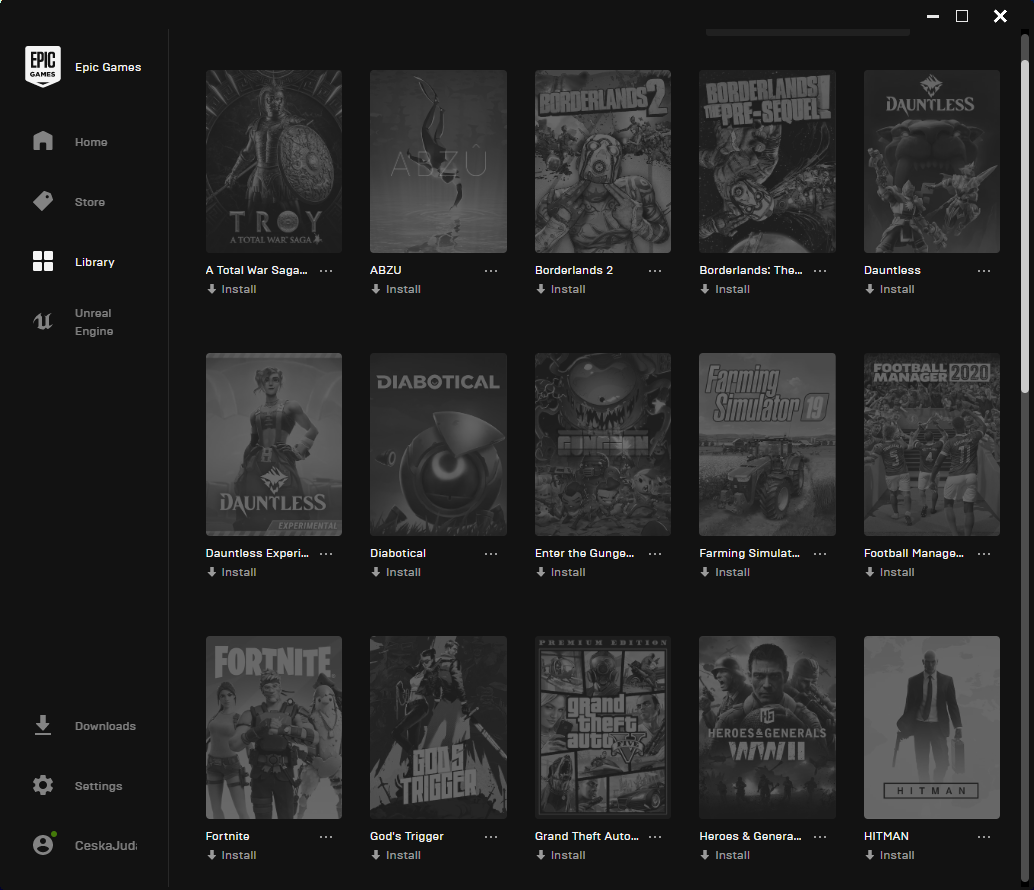Viewport: 1034px width, 890px height.
Task: Open more options for HITMAN
Action: (x=984, y=837)
